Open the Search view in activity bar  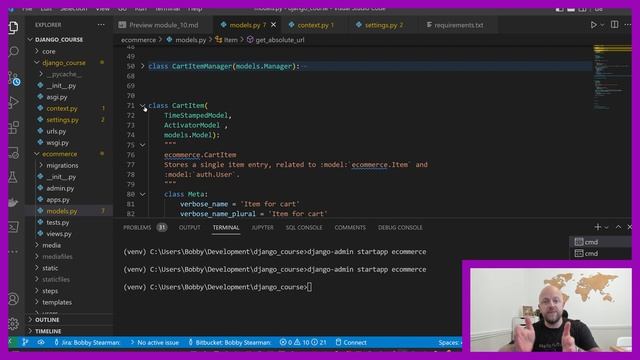[x=13, y=51]
